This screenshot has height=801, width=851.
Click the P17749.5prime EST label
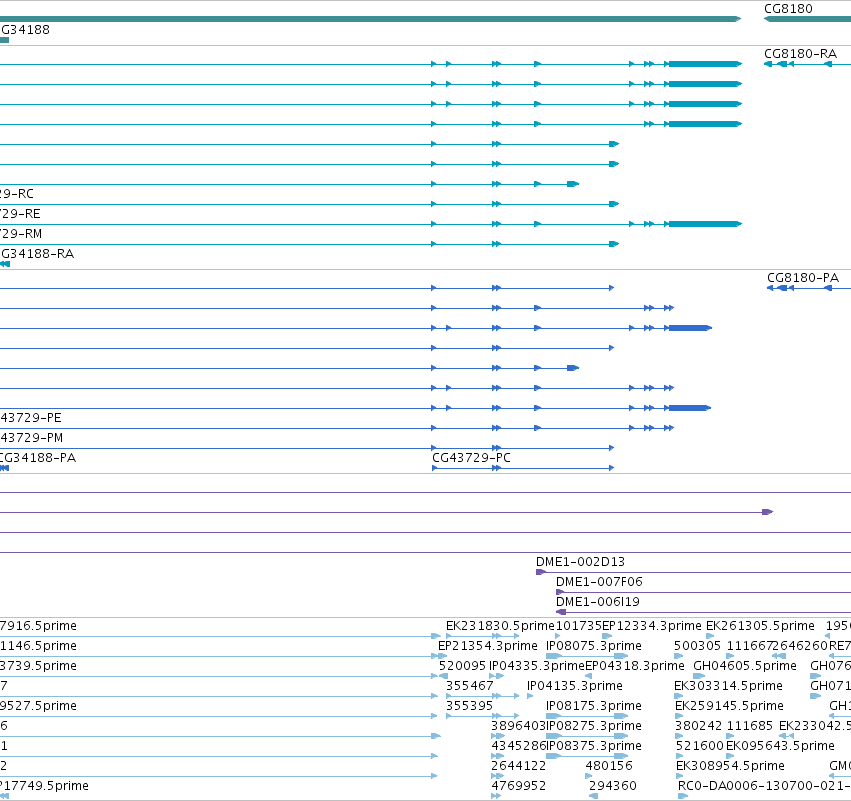click(44, 786)
